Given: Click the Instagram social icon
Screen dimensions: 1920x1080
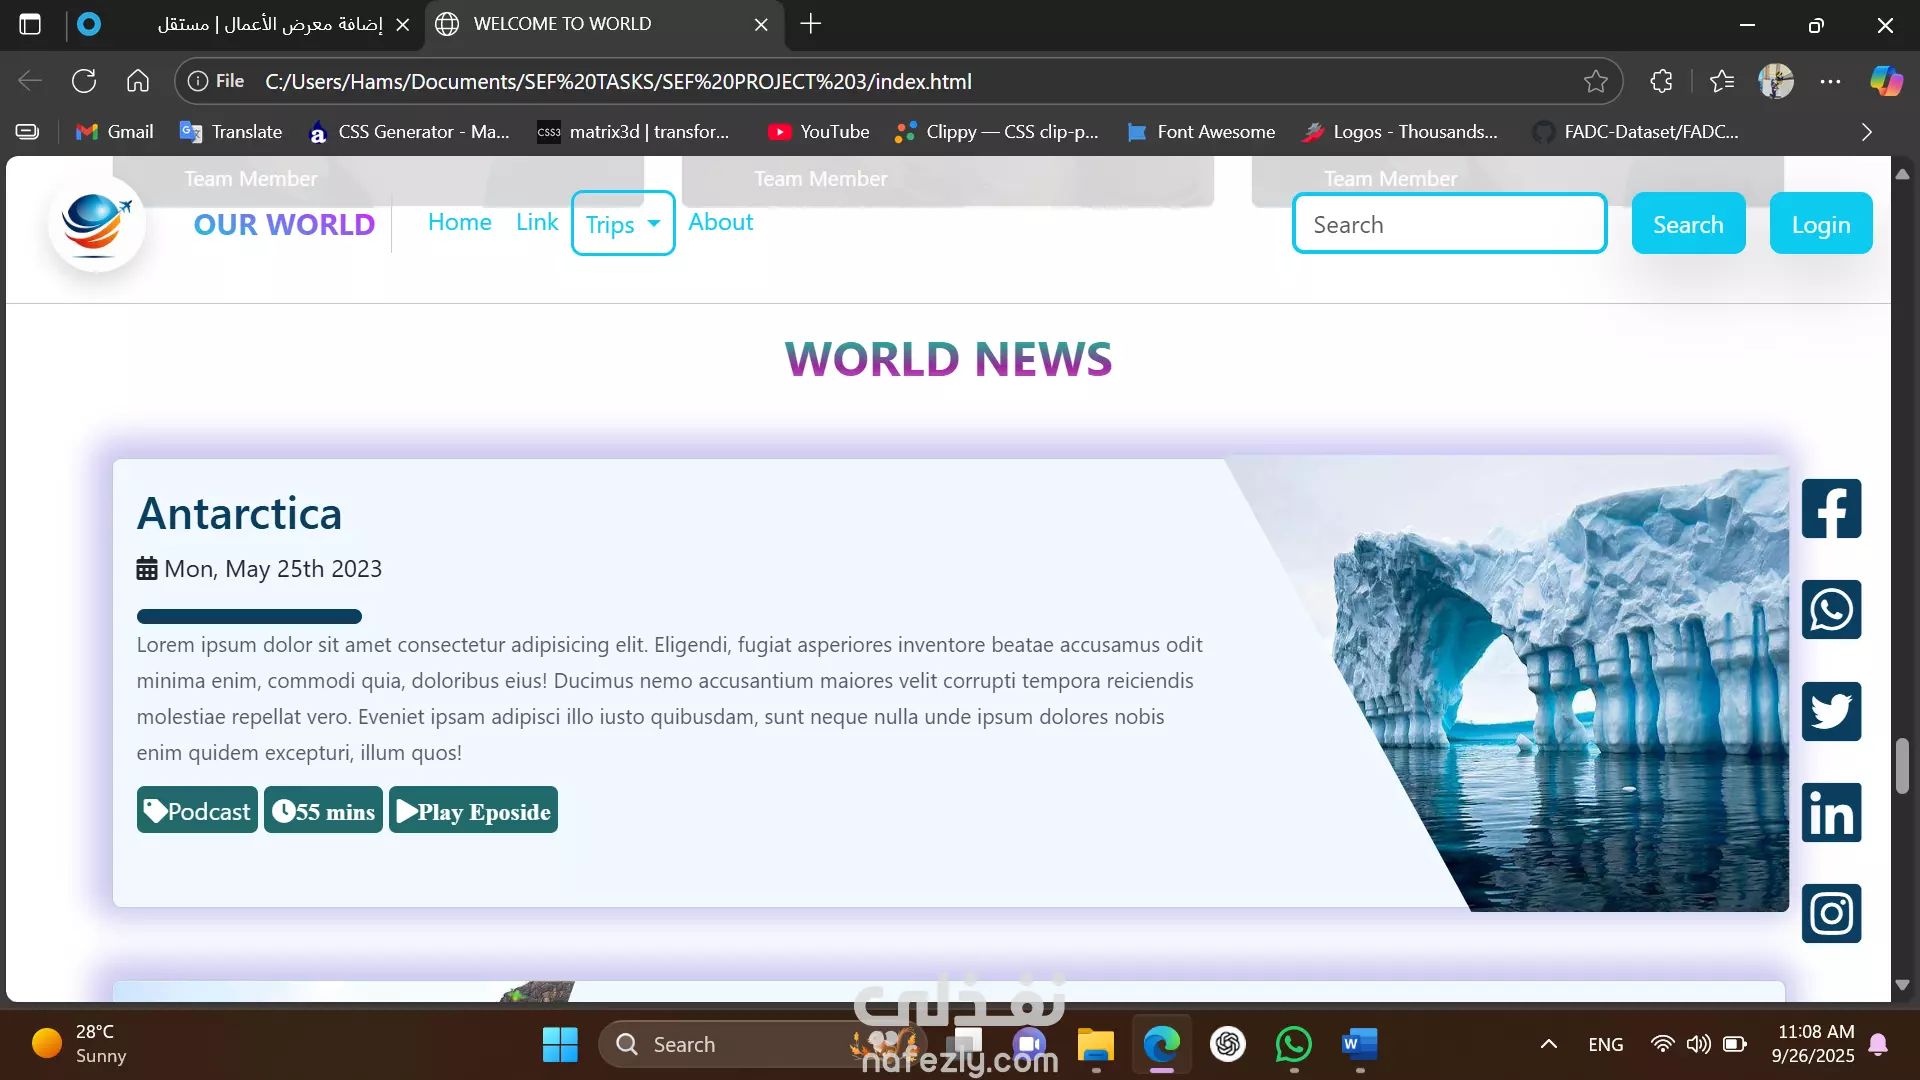Looking at the screenshot, I should [x=1831, y=913].
